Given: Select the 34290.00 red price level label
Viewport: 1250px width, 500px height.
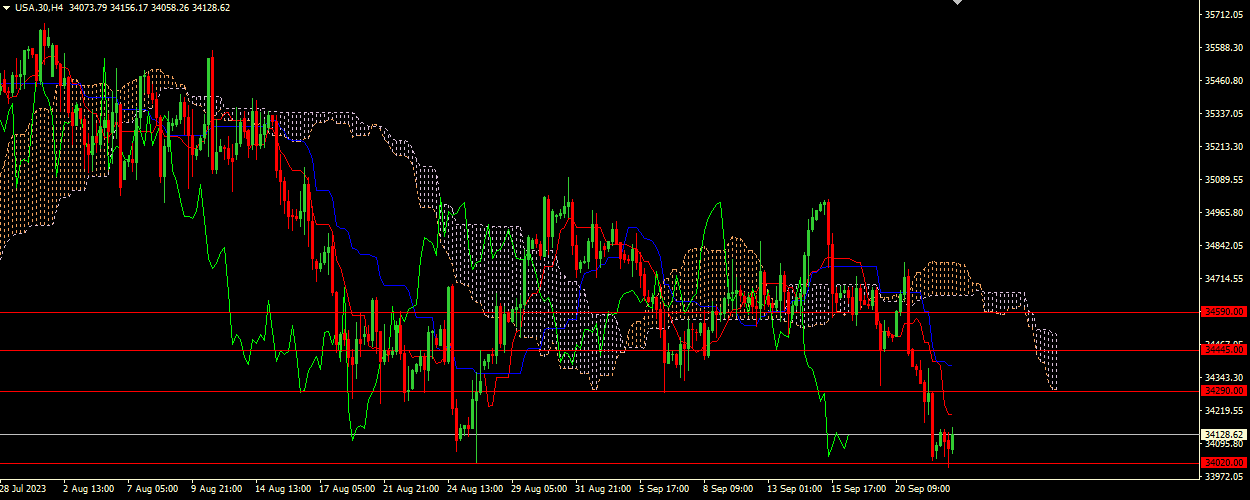Looking at the screenshot, I should tap(1223, 391).
